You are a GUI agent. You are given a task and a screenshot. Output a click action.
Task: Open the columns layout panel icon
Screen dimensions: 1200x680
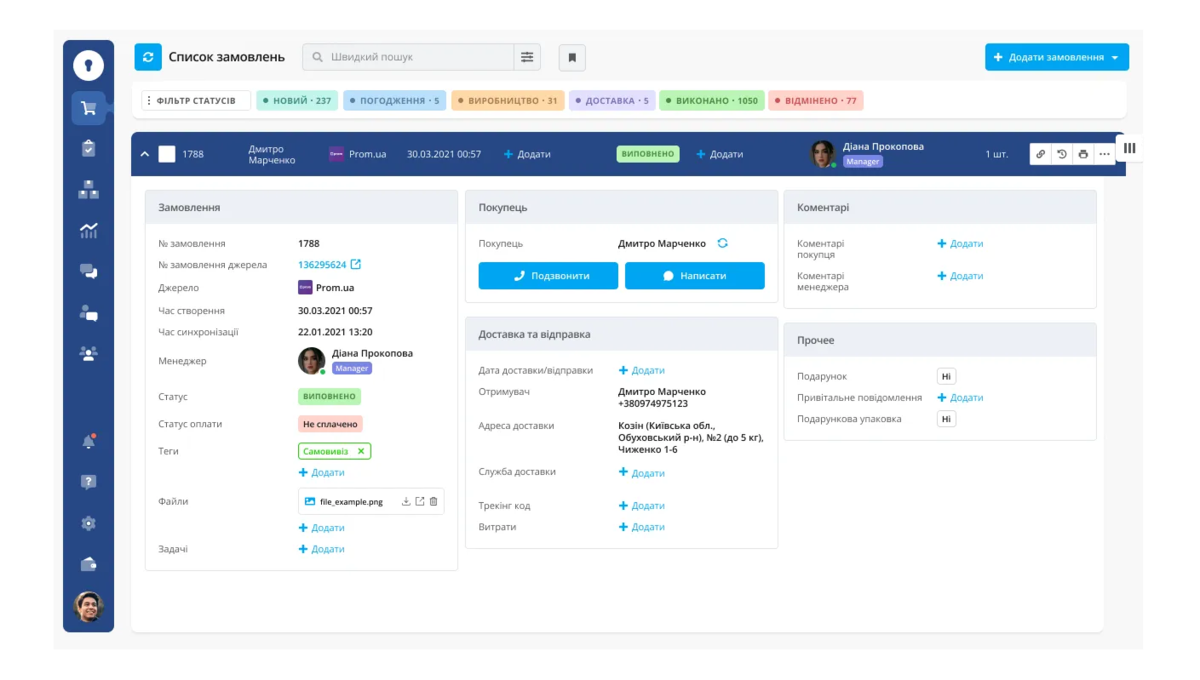(1130, 148)
